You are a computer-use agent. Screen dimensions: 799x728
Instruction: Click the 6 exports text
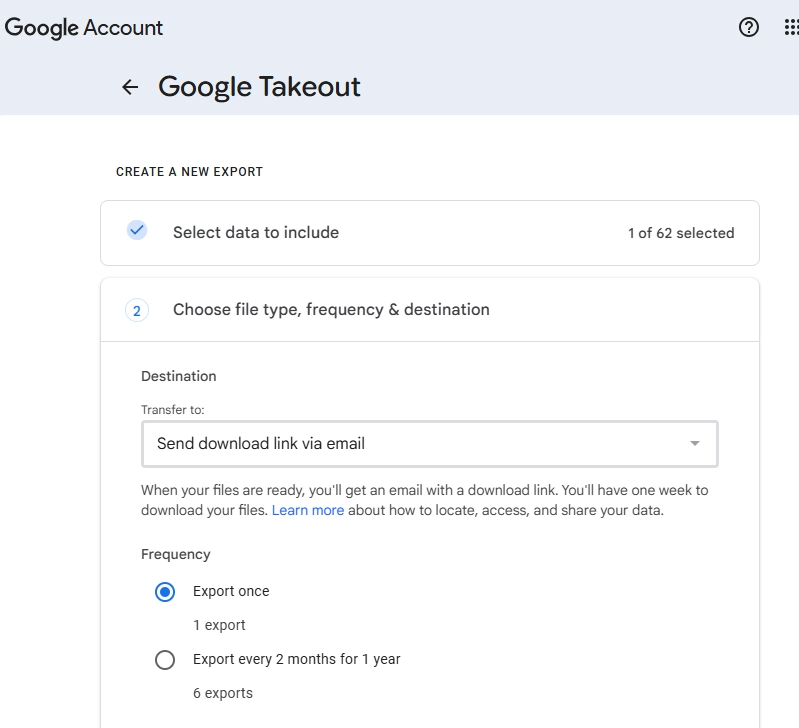pyautogui.click(x=223, y=693)
